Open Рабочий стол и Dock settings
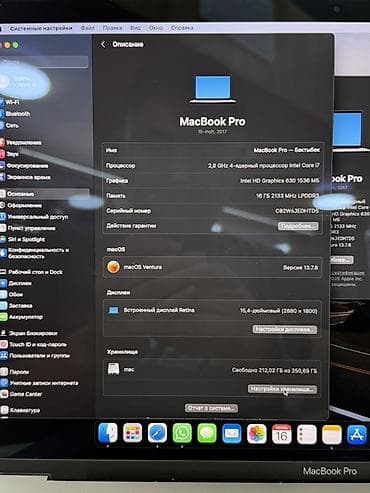The width and height of the screenshot is (370, 493). (32, 272)
